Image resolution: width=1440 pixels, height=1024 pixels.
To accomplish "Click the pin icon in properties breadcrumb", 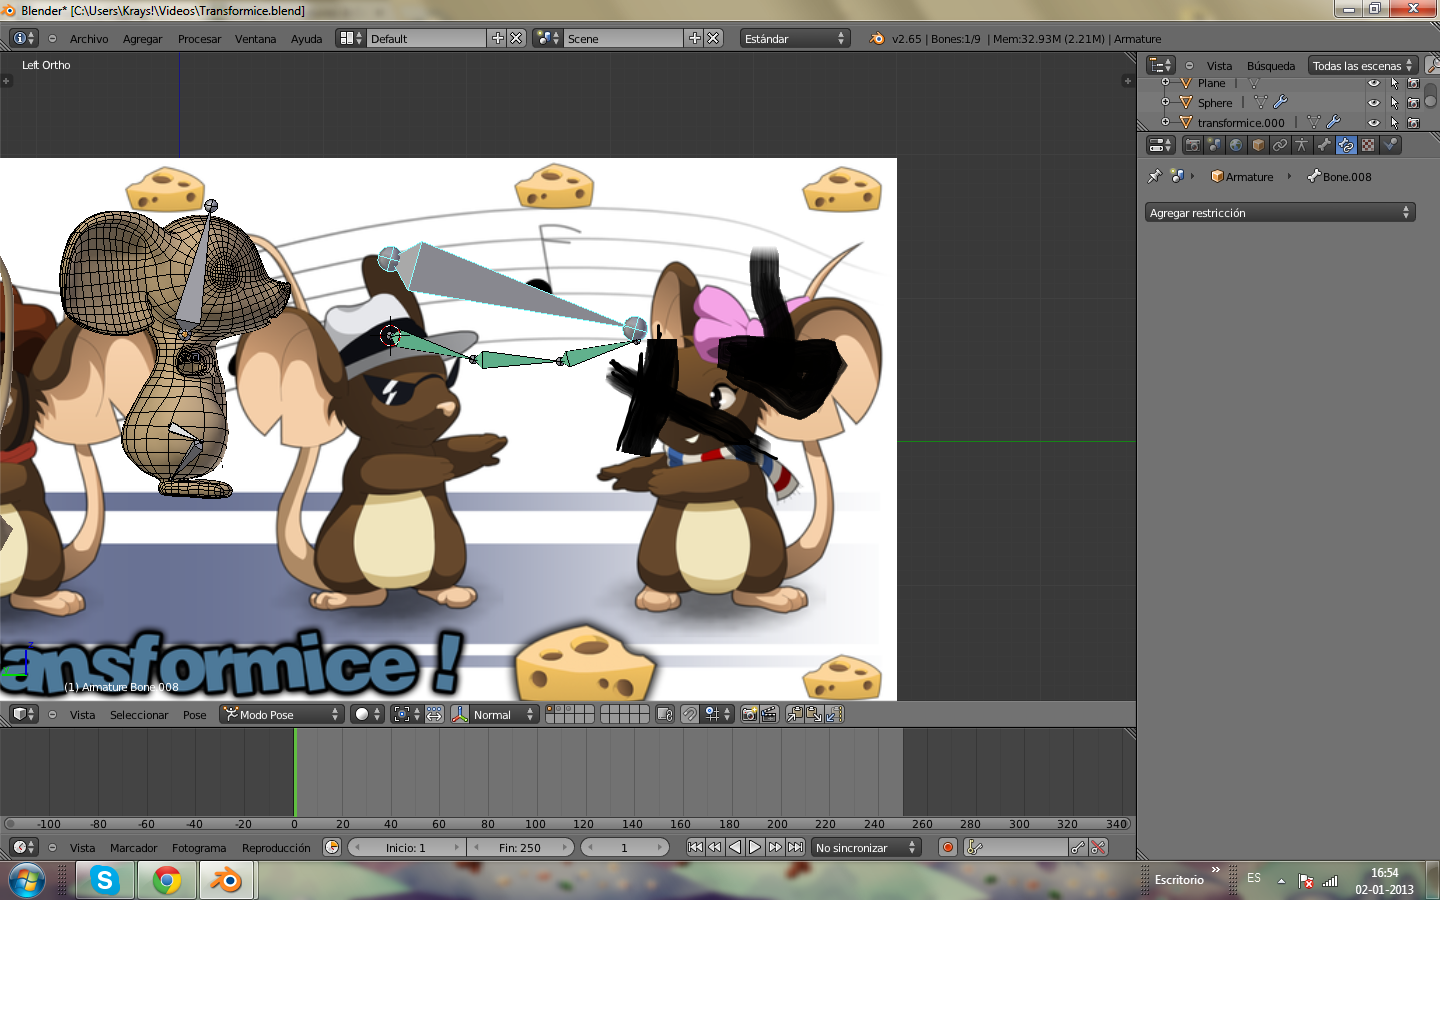I will click(x=1155, y=176).
